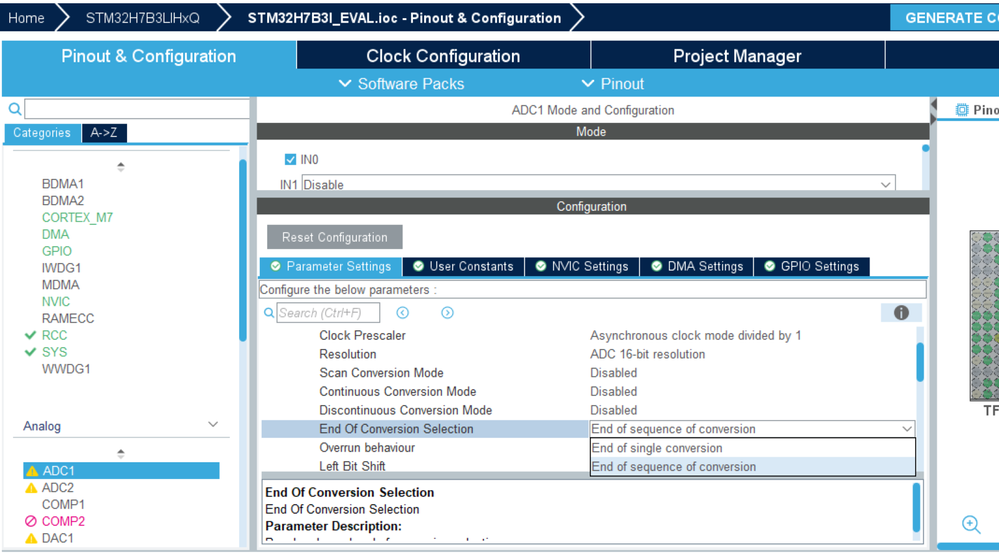Viewport: 999px width, 557px height.
Task: Go to next parameter search result arrow
Action: coord(447,313)
